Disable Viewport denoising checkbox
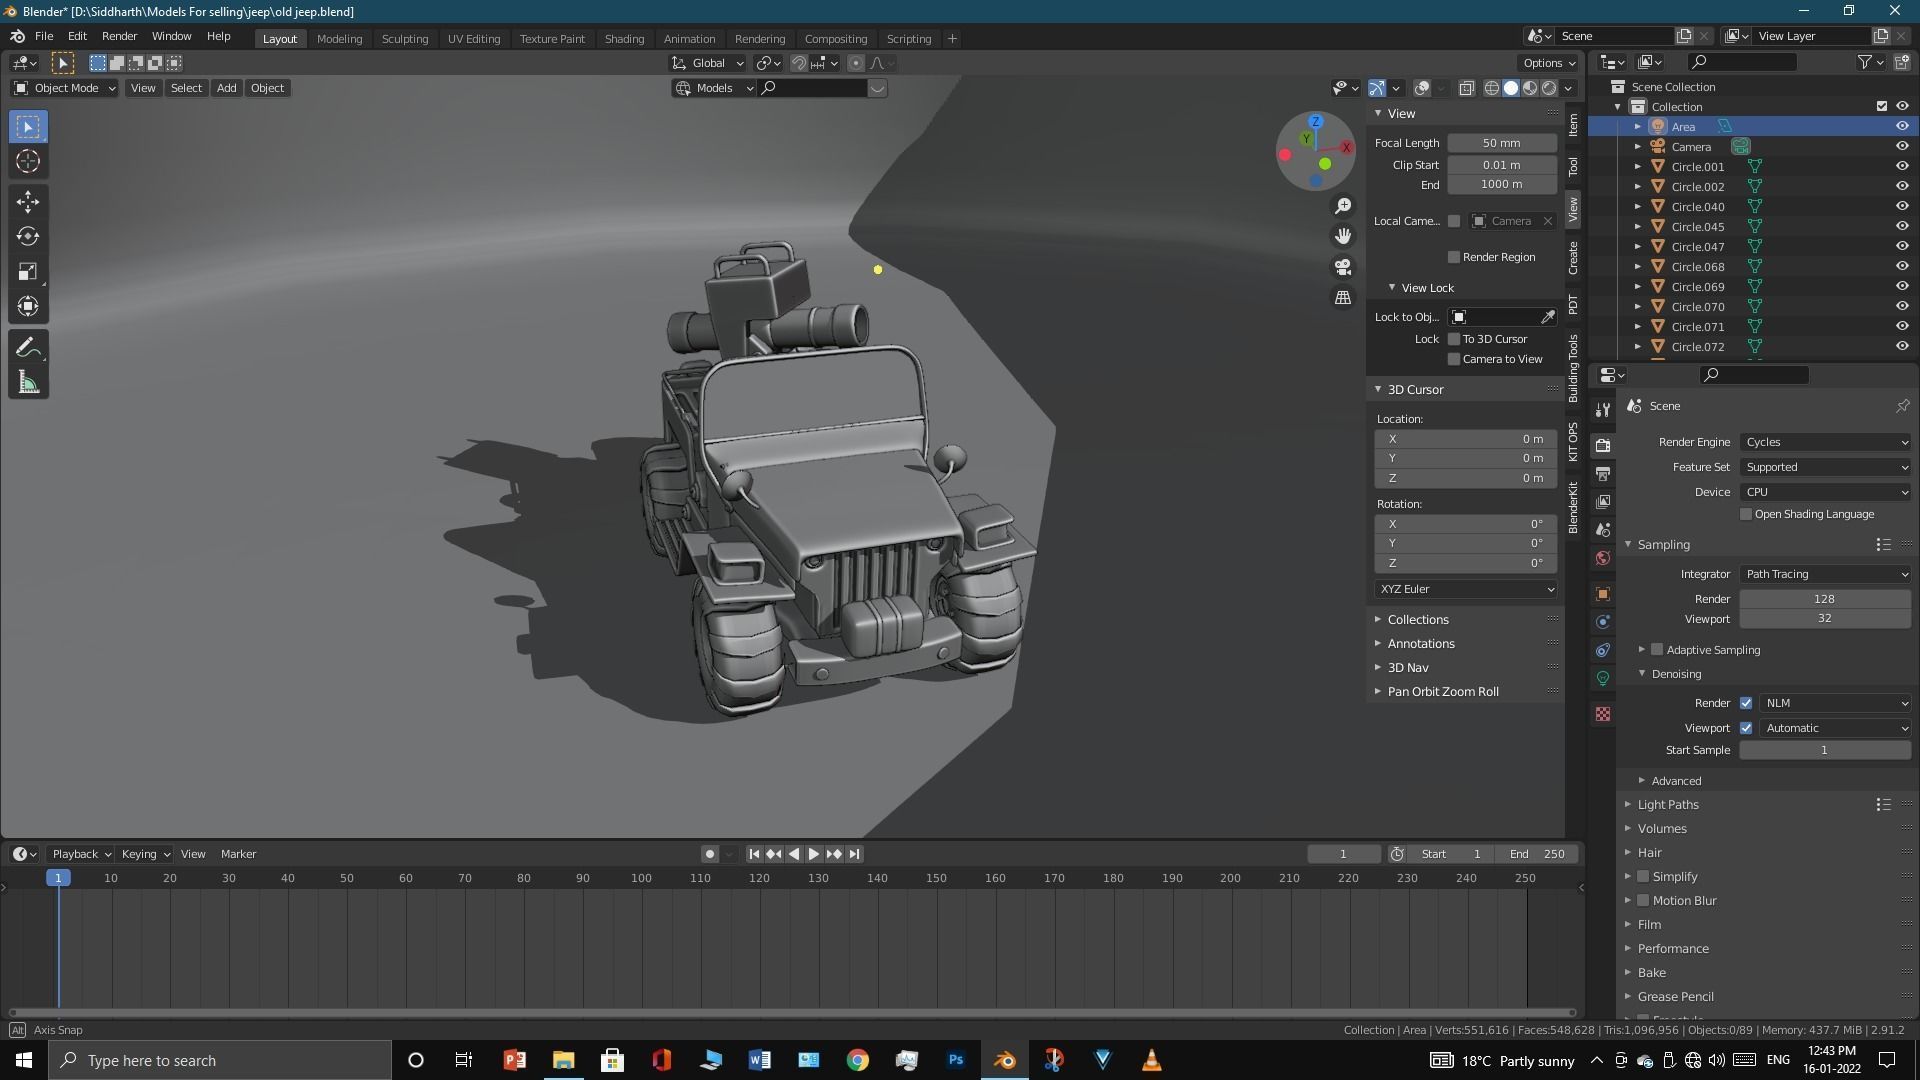1920x1080 pixels. tap(1746, 728)
